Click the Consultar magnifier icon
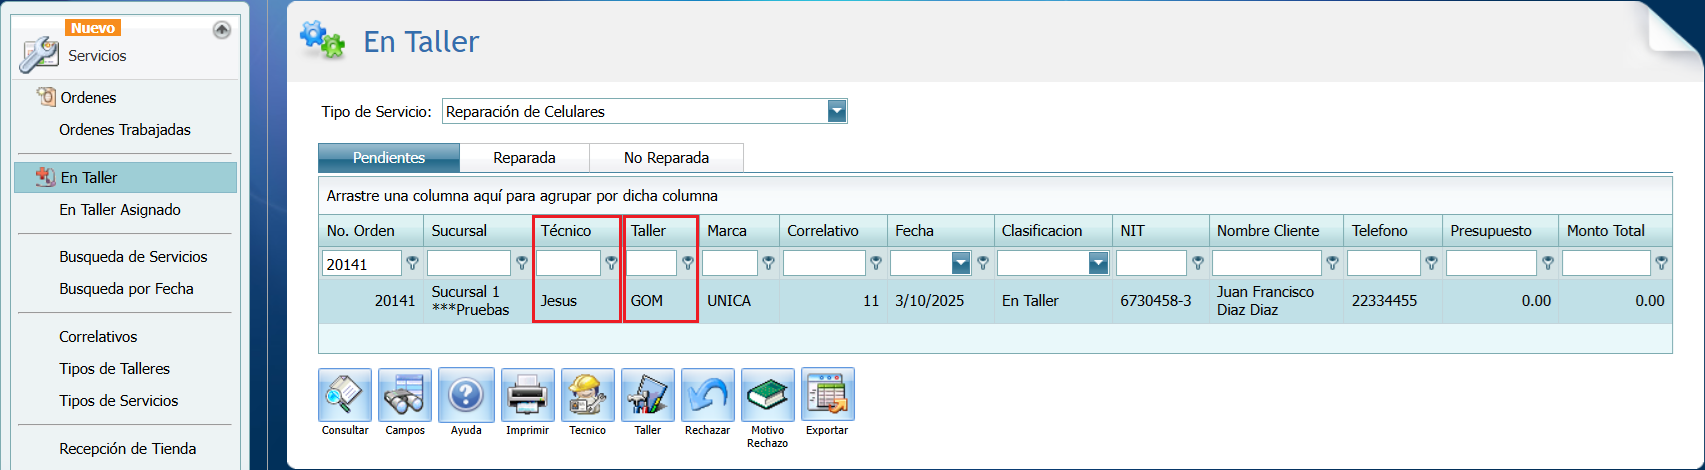This screenshot has width=1705, height=470. (345, 394)
